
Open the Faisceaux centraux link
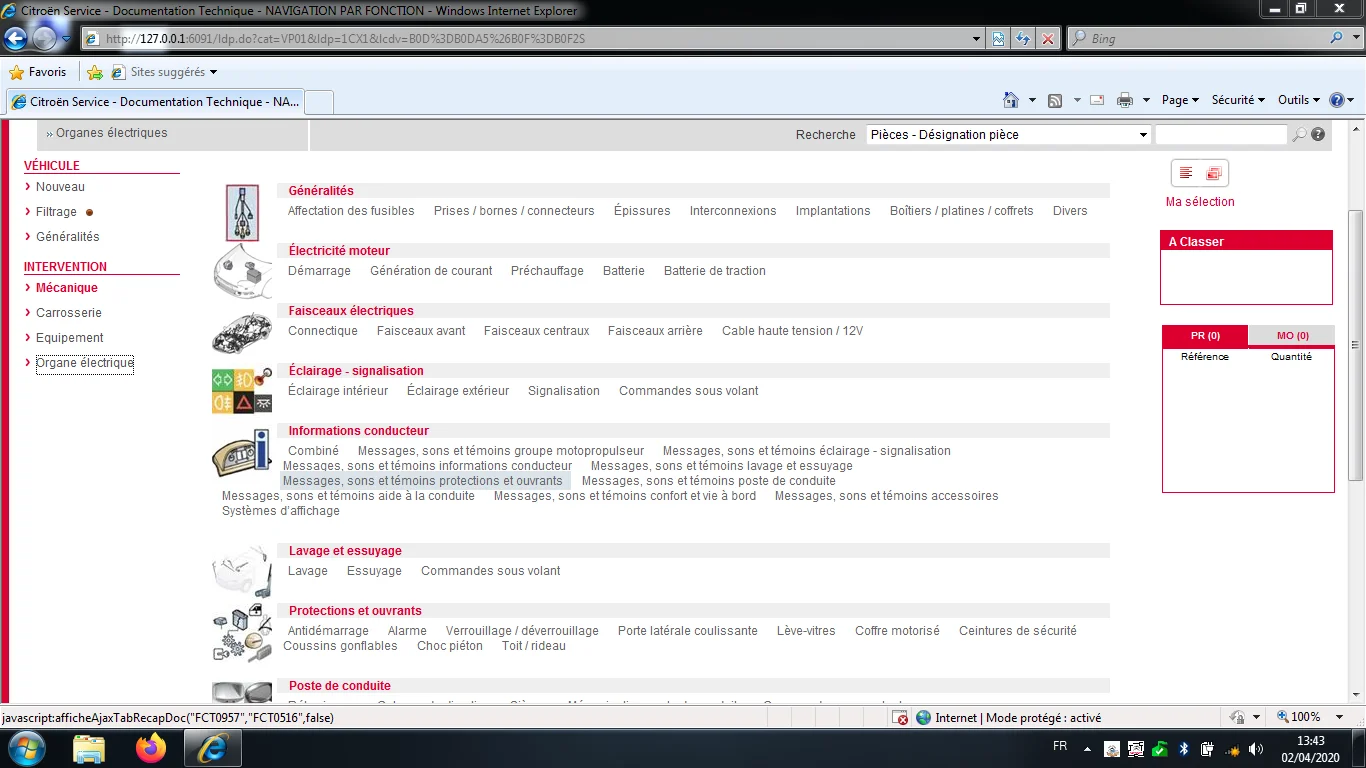[537, 331]
